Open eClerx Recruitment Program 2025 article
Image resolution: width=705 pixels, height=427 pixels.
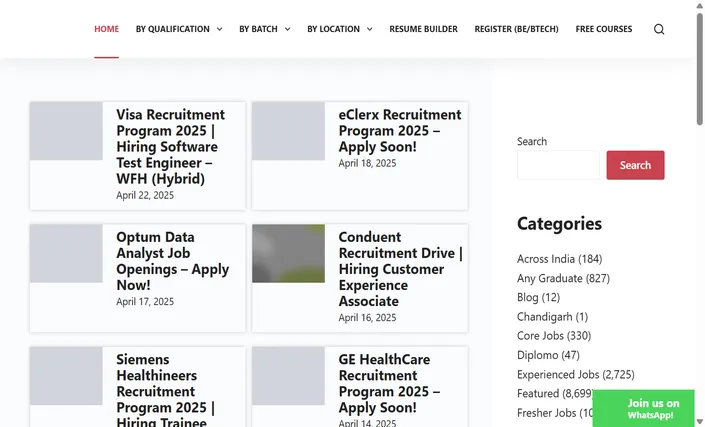coord(400,130)
